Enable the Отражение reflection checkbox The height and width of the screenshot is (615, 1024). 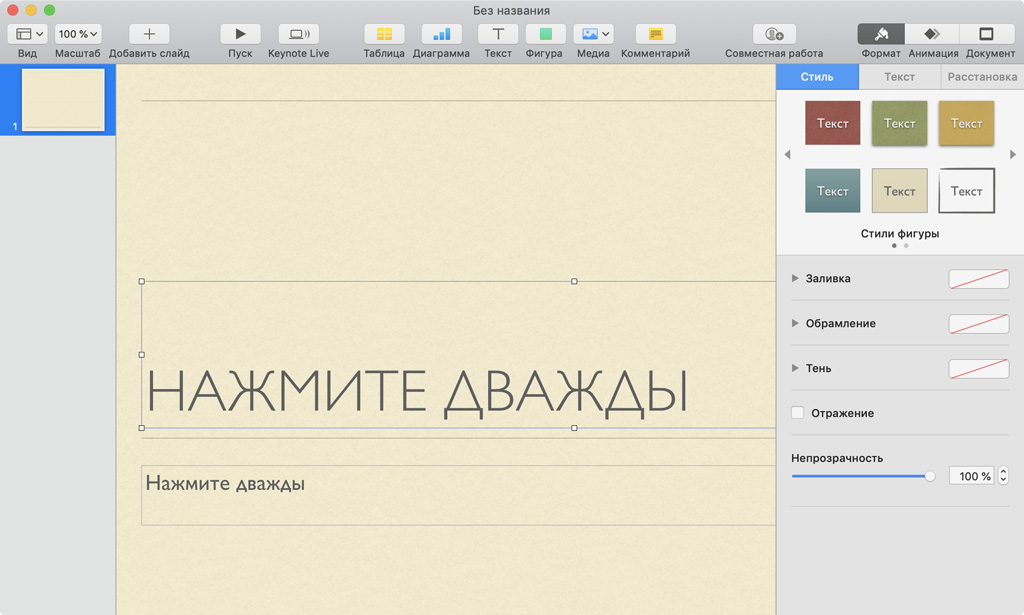pyautogui.click(x=797, y=413)
